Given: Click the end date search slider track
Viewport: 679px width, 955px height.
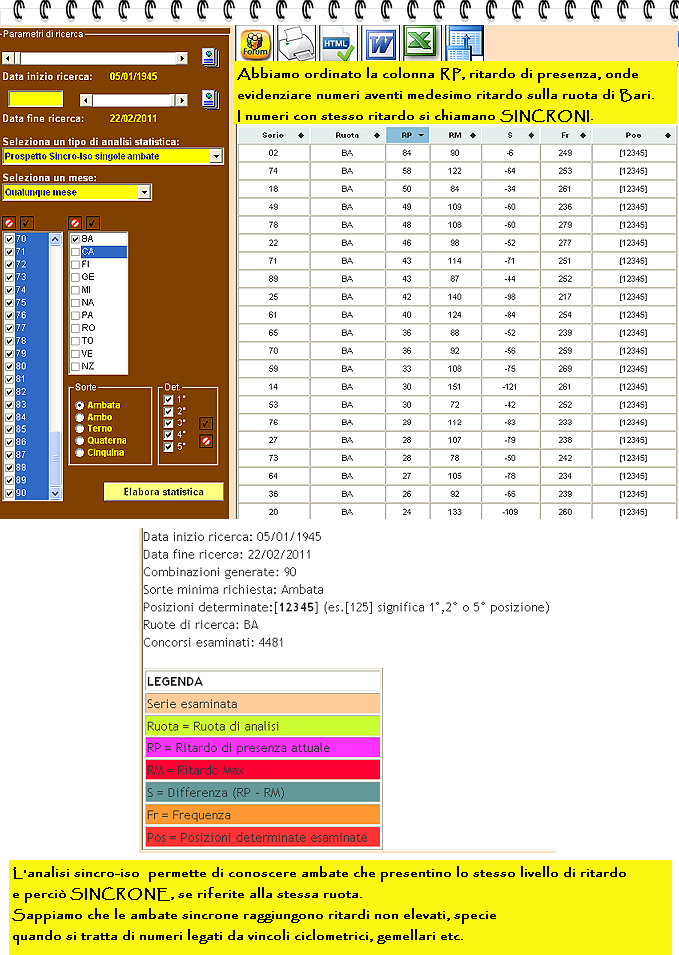Looking at the screenshot, I should (x=140, y=99).
